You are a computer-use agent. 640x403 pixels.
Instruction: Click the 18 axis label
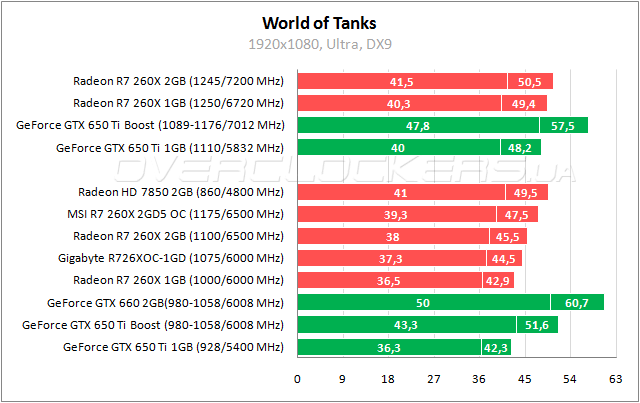(x=388, y=379)
